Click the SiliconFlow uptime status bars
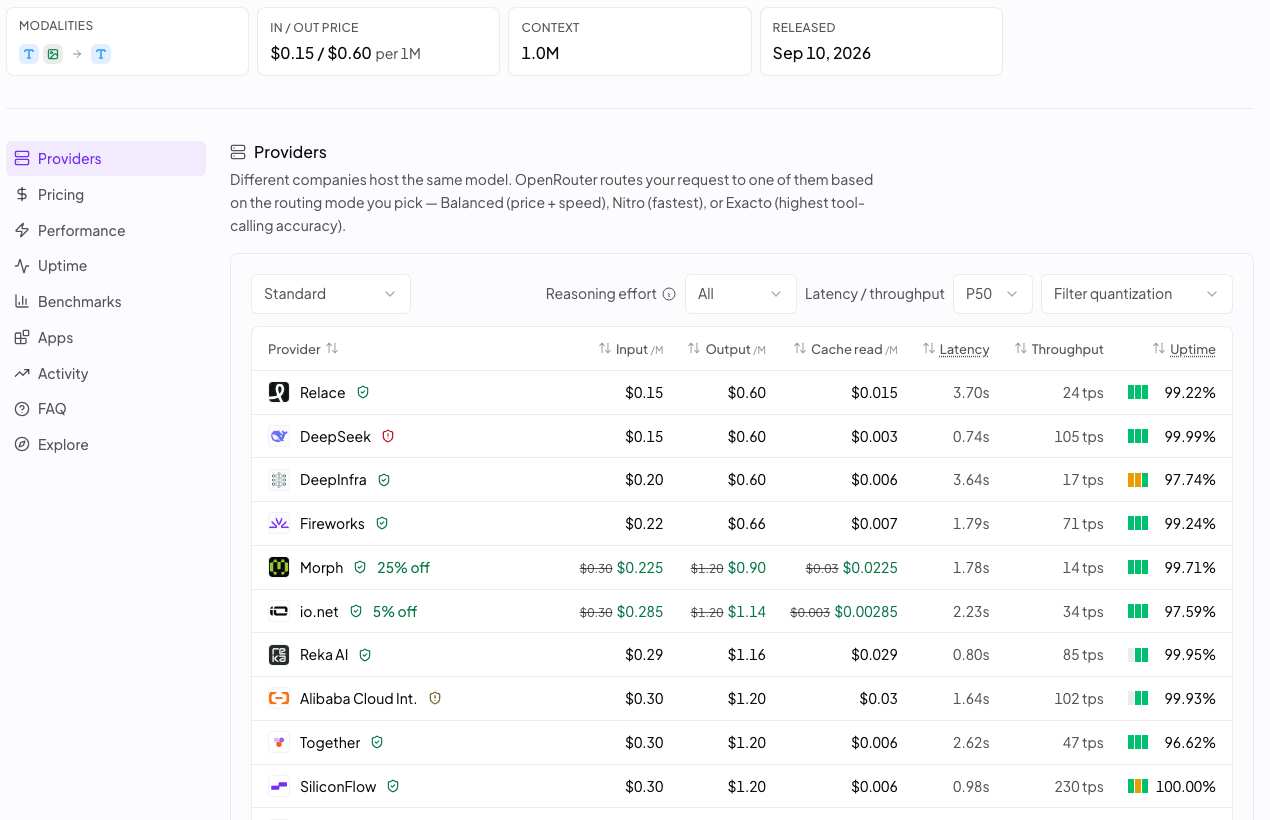The image size is (1270, 820). coord(1138,786)
